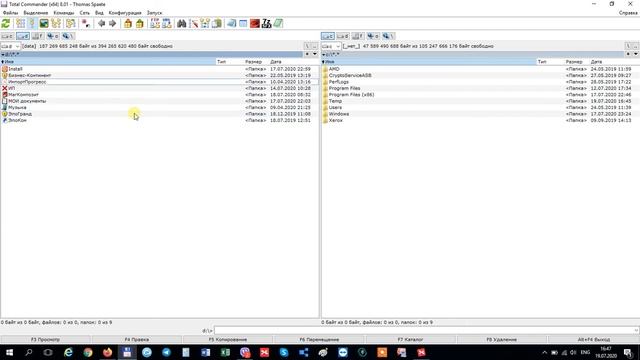Click the binoculars Search files icon
The image size is (640, 360).
point(182,24)
